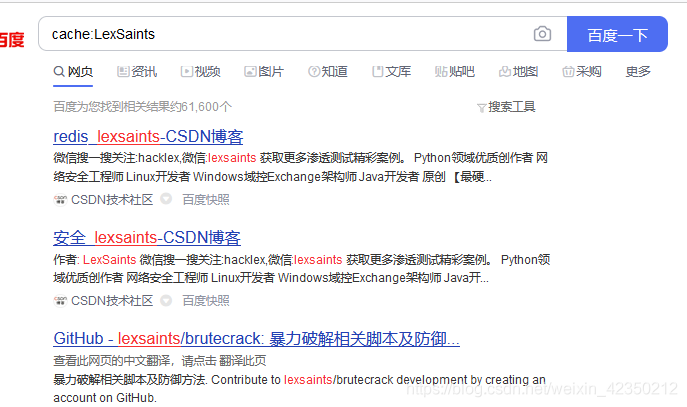Click the 视频 play icon
Image resolution: width=687 pixels, height=407 pixels.
187,71
